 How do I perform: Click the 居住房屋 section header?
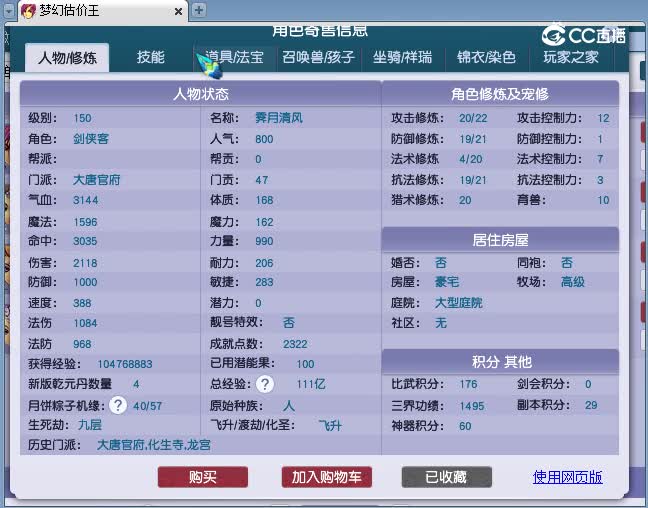[500, 240]
